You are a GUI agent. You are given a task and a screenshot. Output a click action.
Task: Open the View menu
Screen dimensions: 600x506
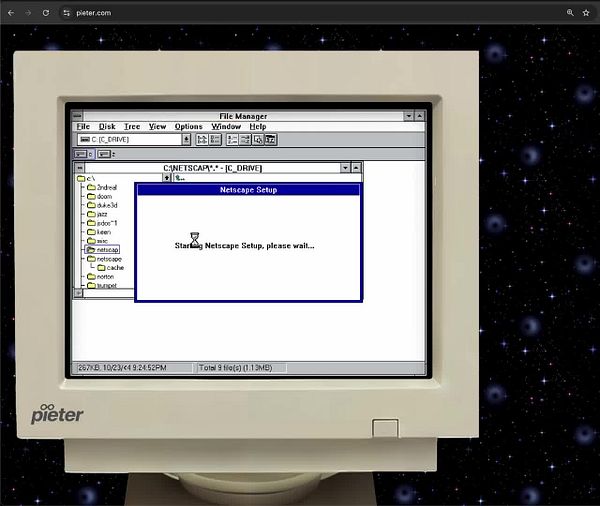coord(157,126)
